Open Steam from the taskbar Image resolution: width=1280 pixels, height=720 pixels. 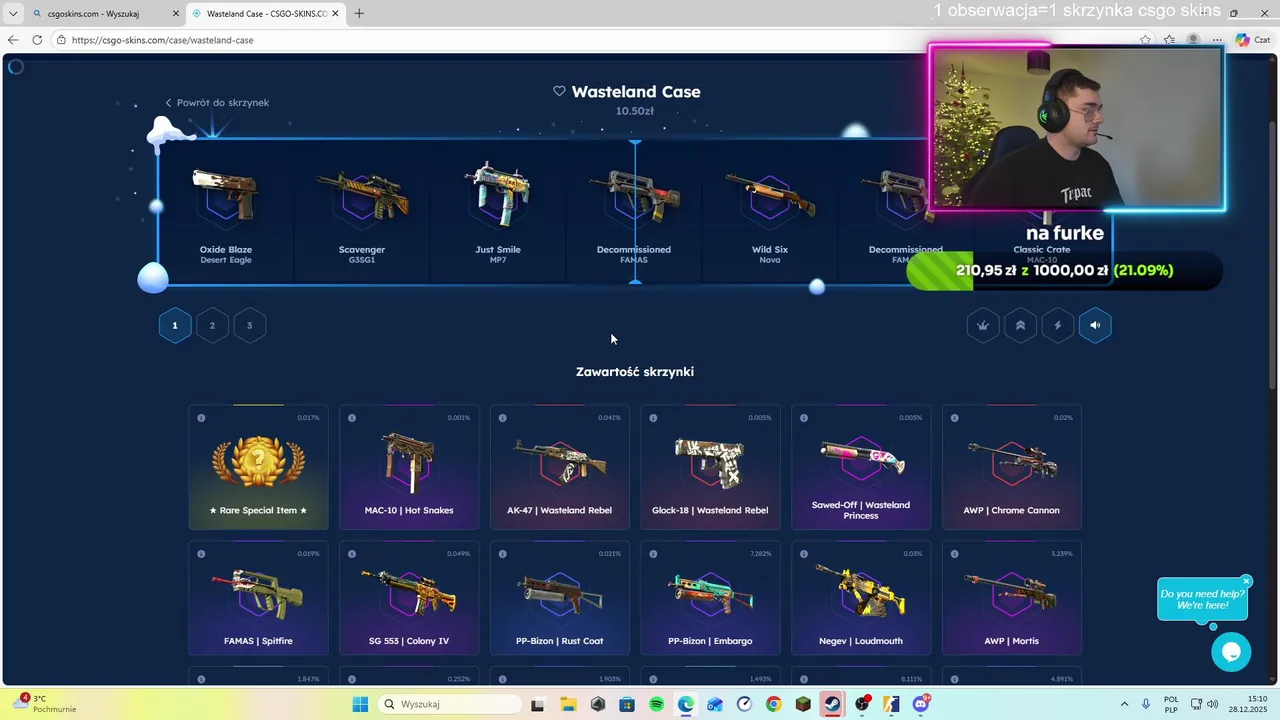tap(832, 704)
